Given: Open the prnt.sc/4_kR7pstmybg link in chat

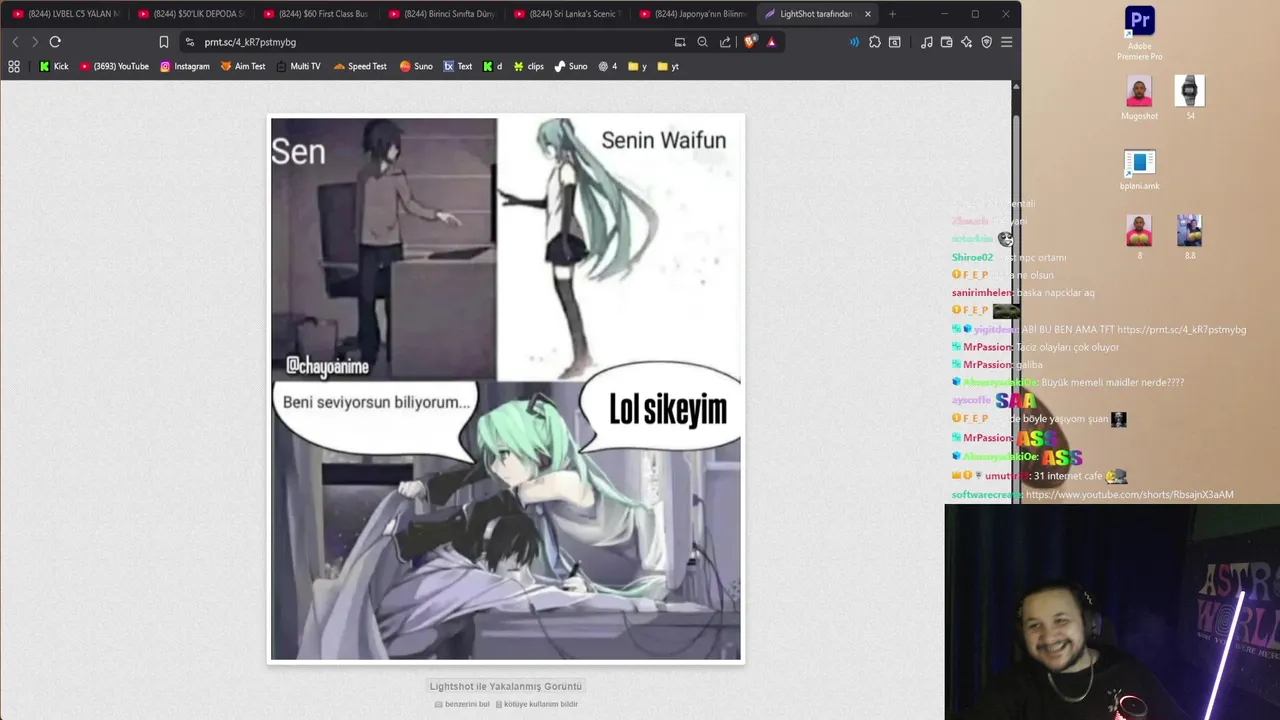Looking at the screenshot, I should [x=1181, y=330].
